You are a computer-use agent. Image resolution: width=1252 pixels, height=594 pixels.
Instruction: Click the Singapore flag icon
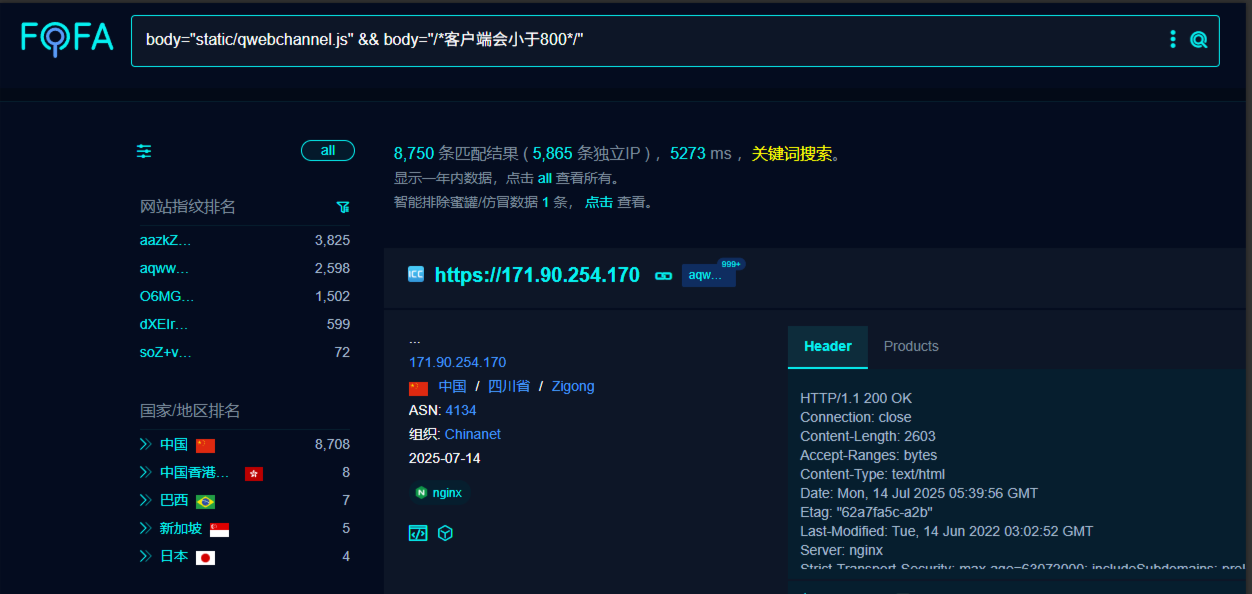(219, 529)
